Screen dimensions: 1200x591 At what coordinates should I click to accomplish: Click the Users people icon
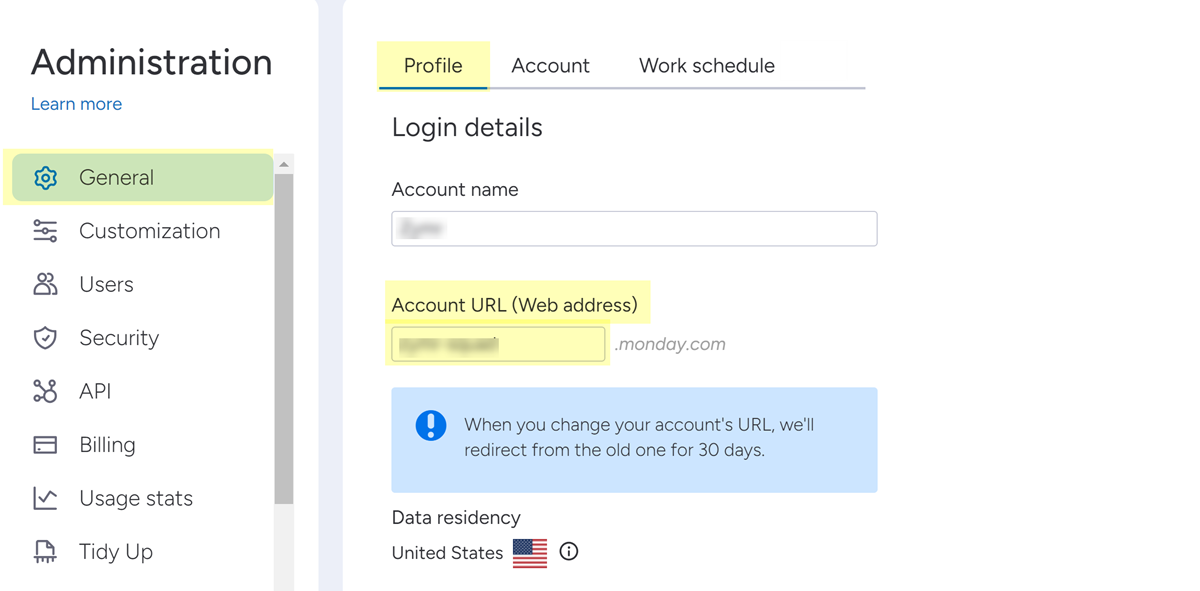click(x=45, y=285)
